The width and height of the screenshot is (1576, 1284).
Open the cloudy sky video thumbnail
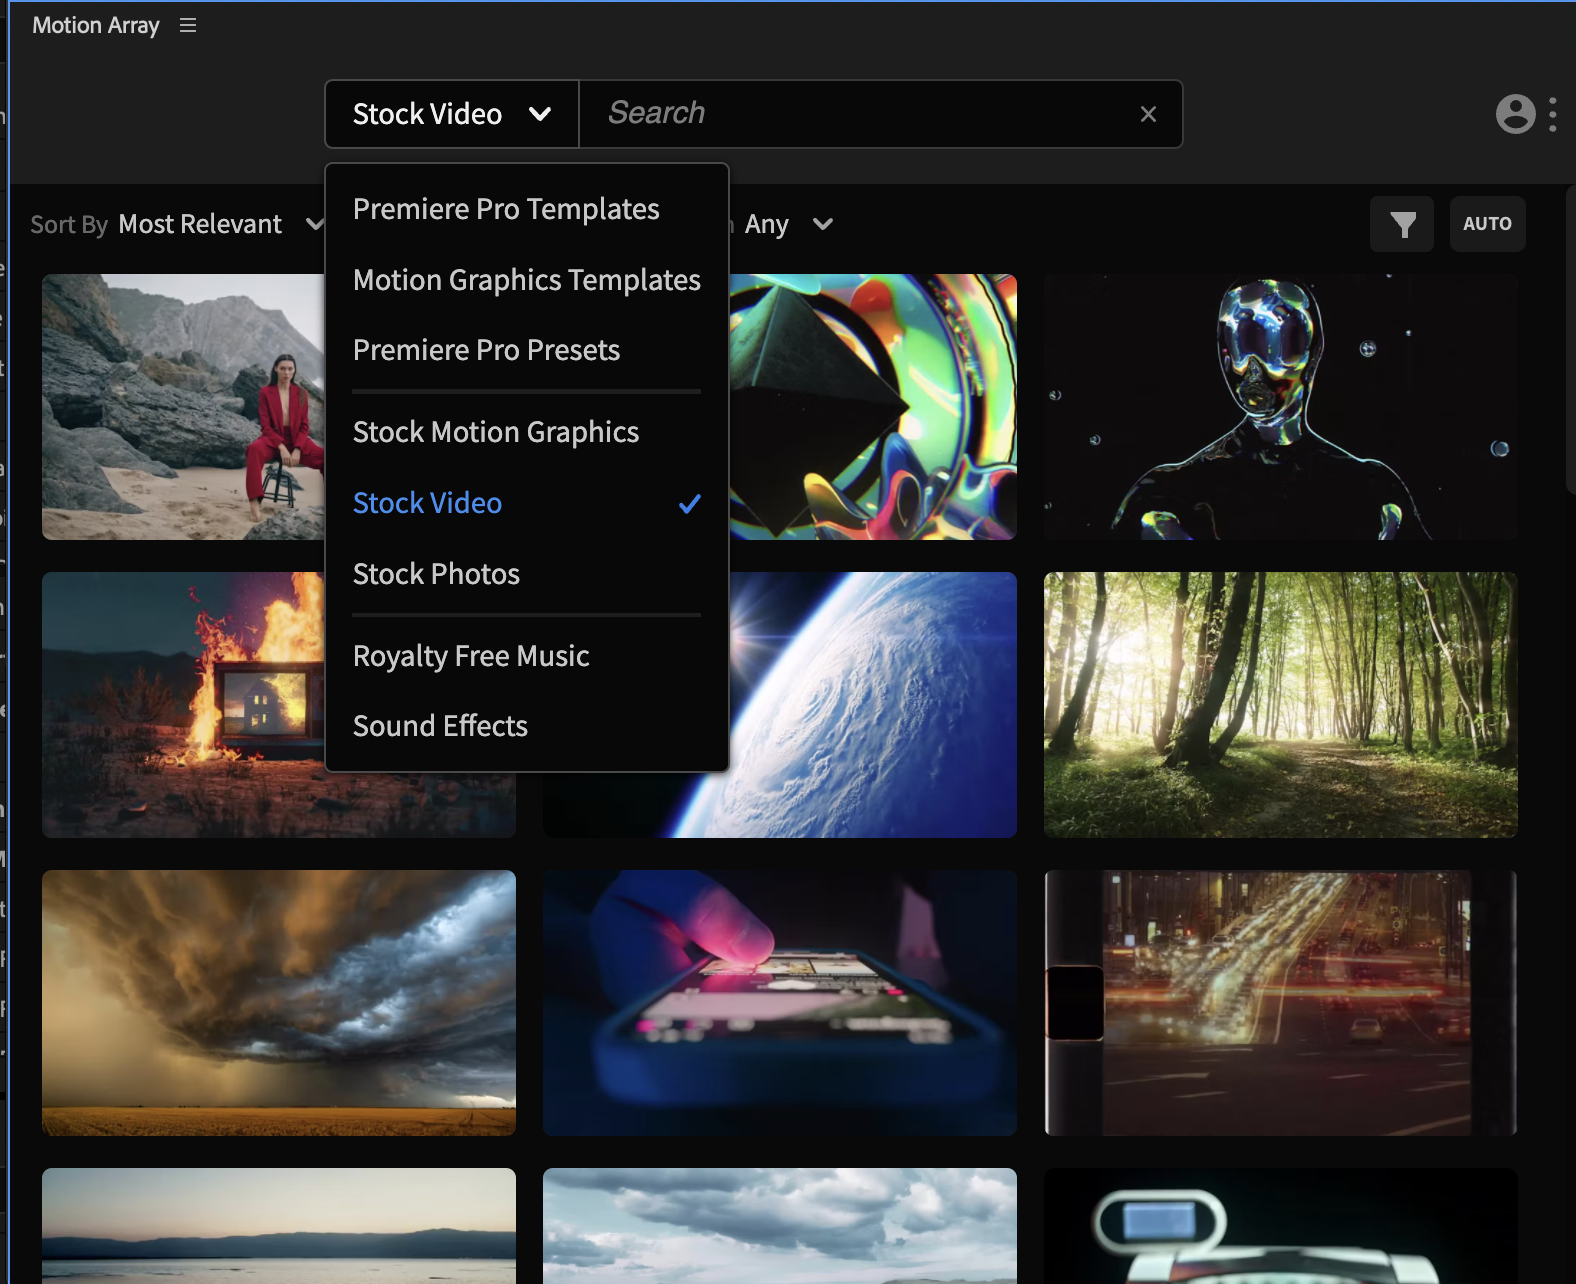[x=780, y=1226]
